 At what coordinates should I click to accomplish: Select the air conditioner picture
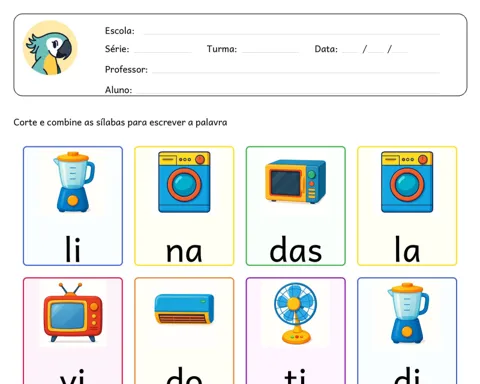(x=184, y=309)
